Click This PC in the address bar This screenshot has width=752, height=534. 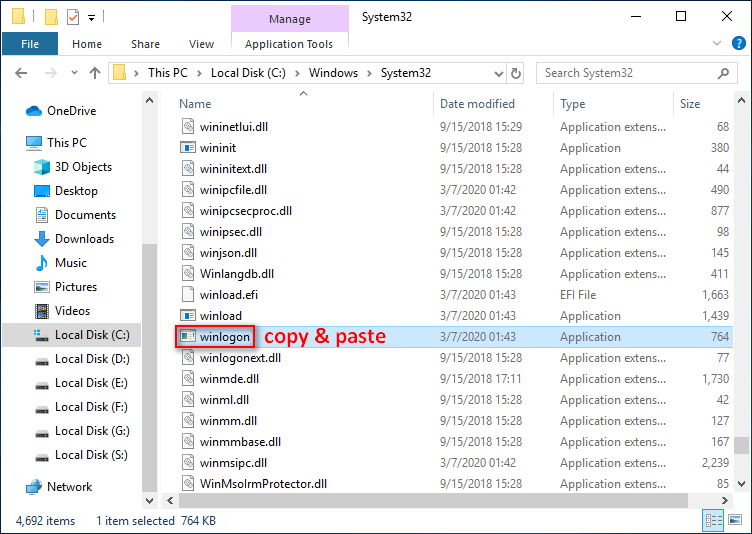[x=168, y=73]
